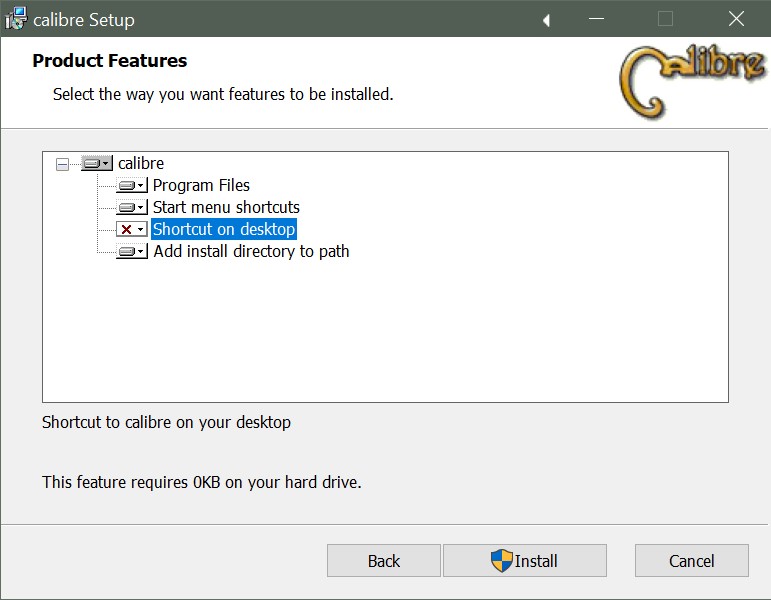Go to previous step with Back button
The height and width of the screenshot is (600, 771).
[x=384, y=561]
